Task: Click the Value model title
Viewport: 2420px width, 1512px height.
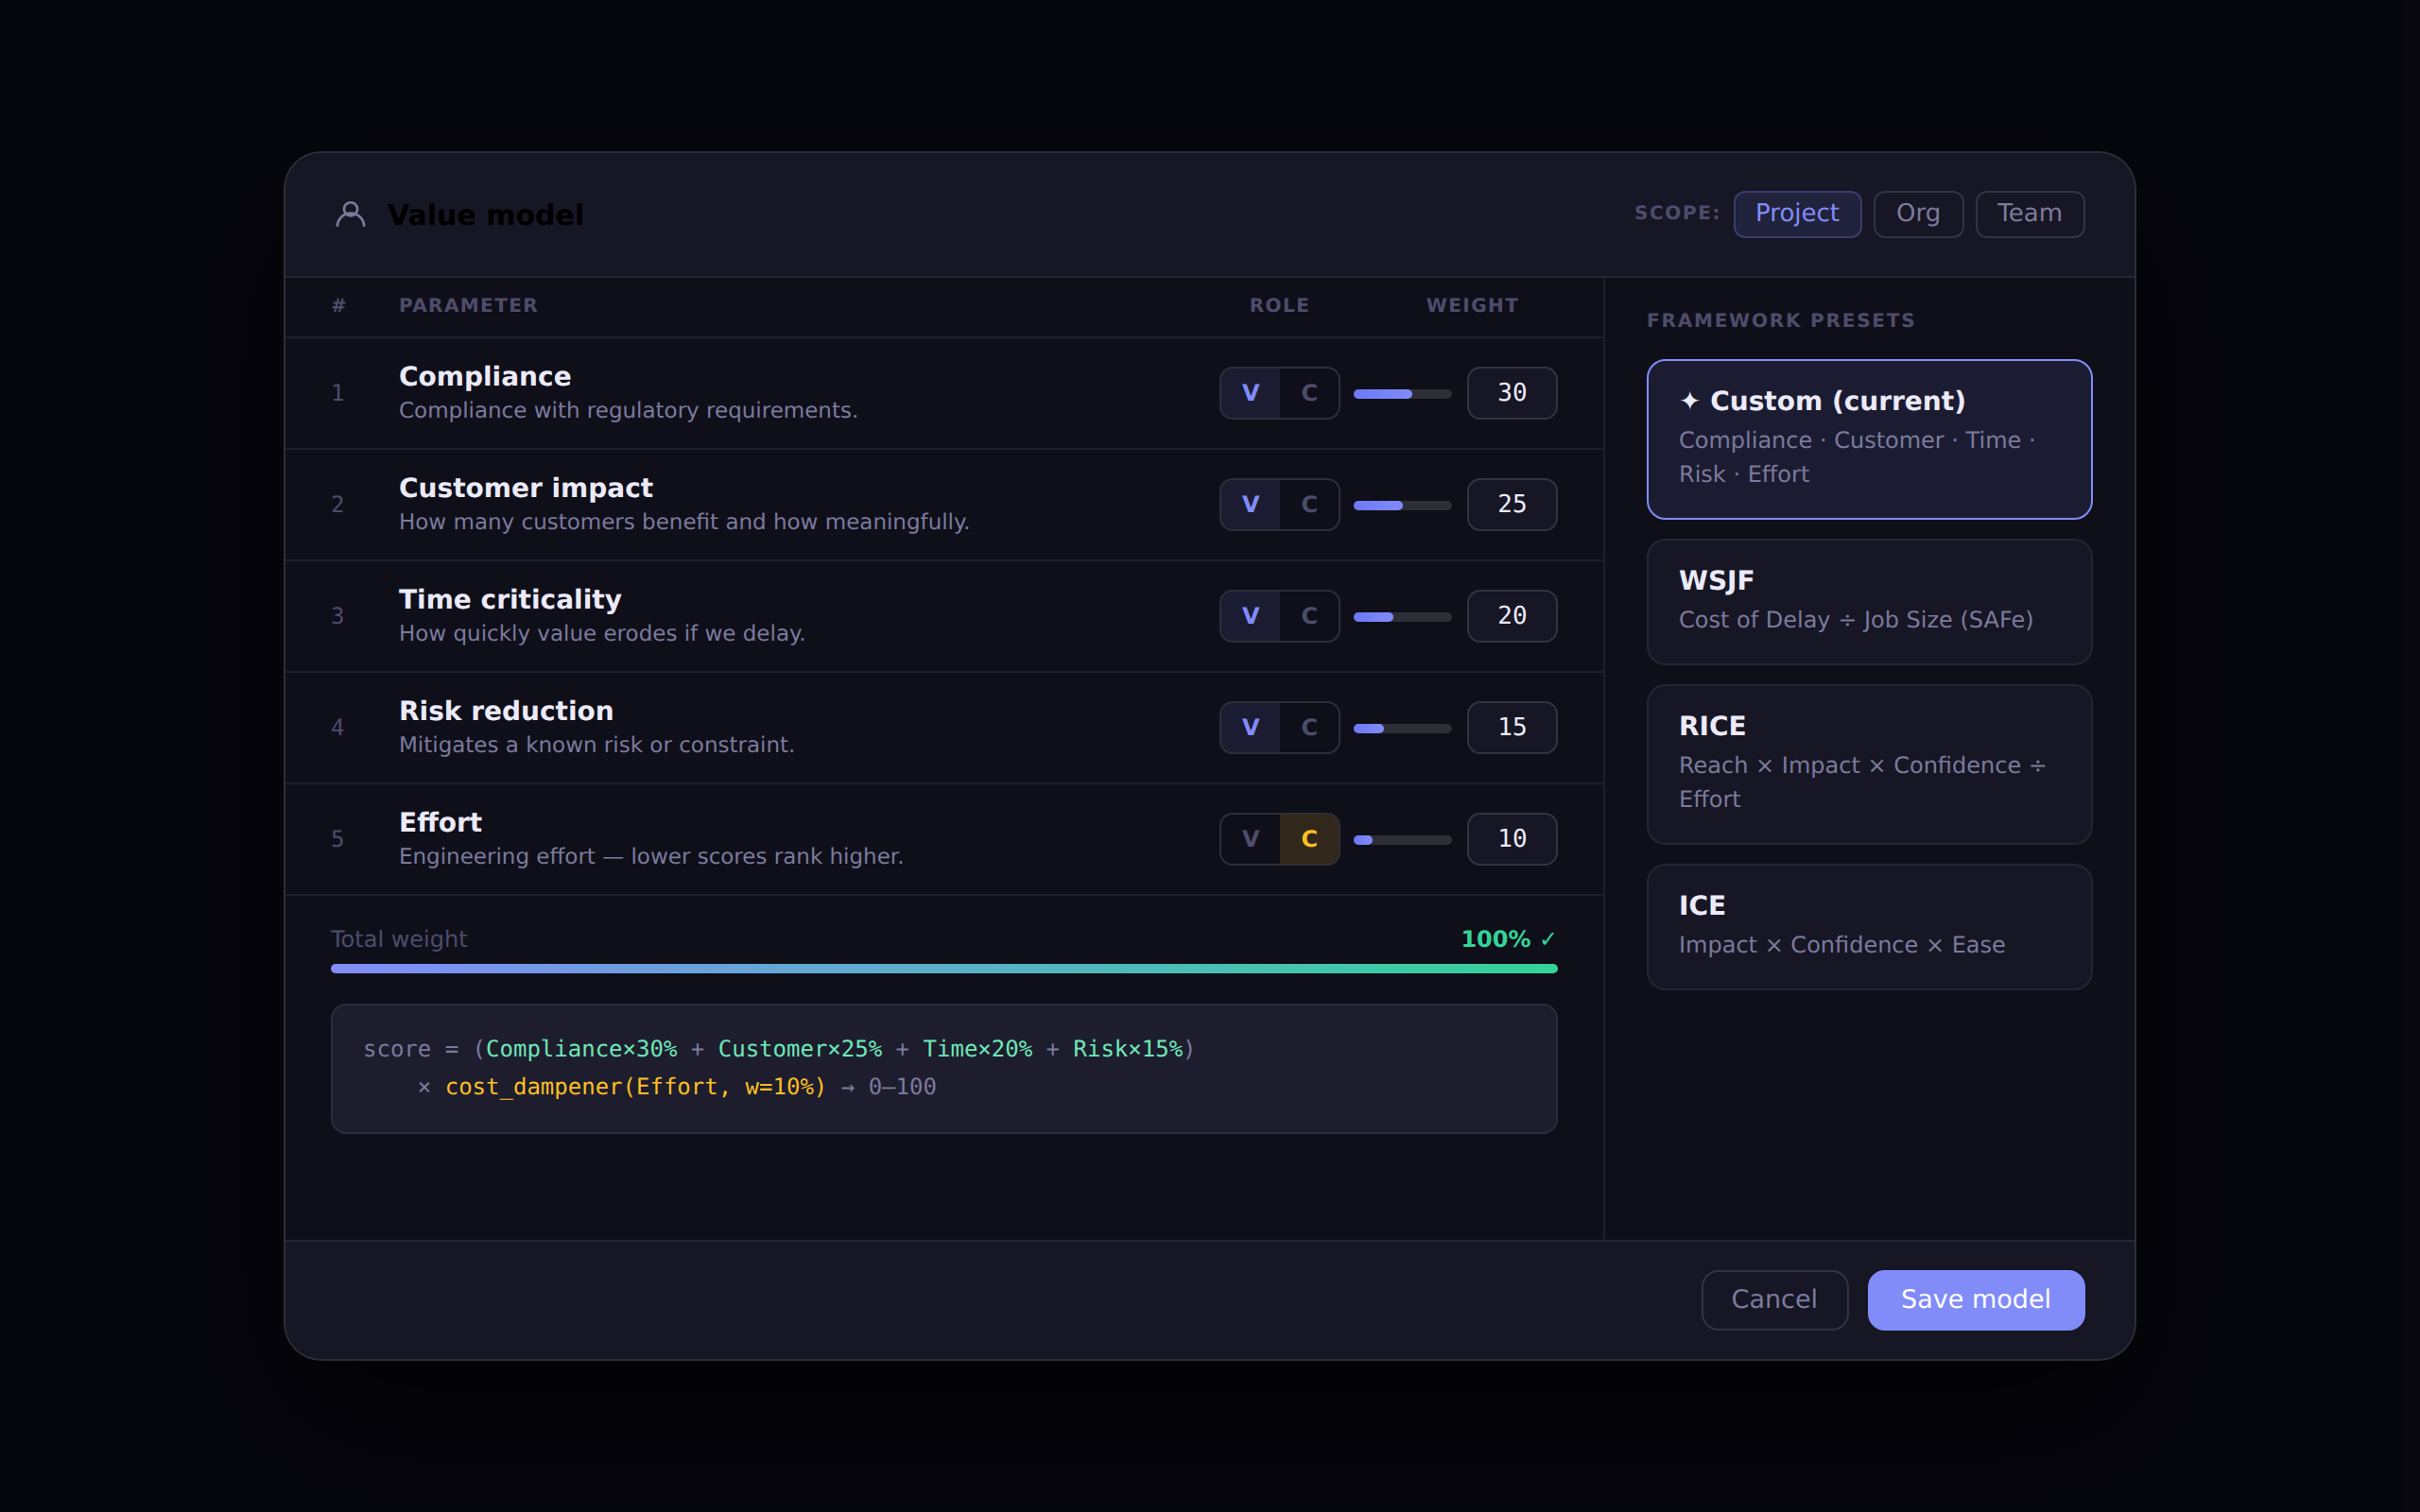Action: click(485, 215)
